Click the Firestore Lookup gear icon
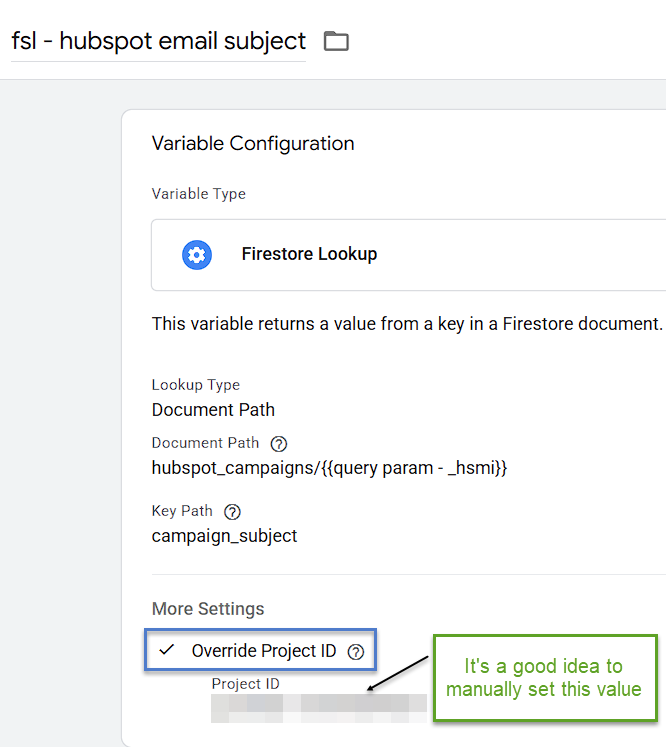The image size is (666, 747). [x=197, y=255]
